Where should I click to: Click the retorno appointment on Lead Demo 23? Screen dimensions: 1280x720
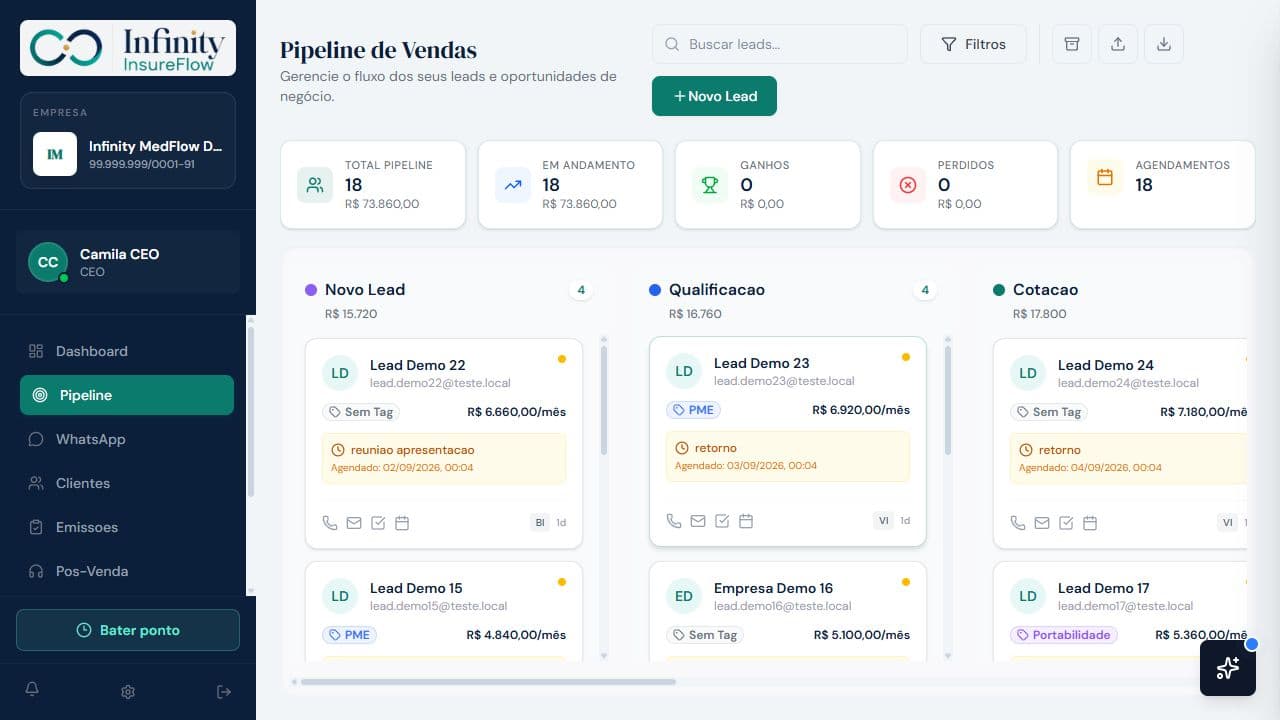pos(788,456)
